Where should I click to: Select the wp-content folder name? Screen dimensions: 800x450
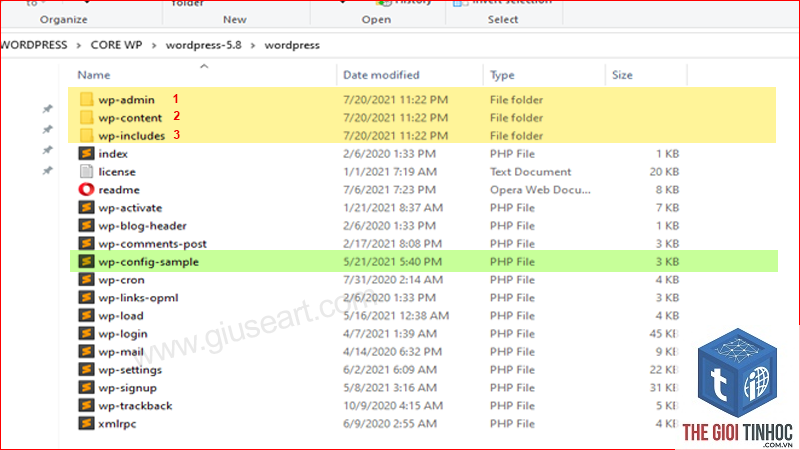coord(130,117)
